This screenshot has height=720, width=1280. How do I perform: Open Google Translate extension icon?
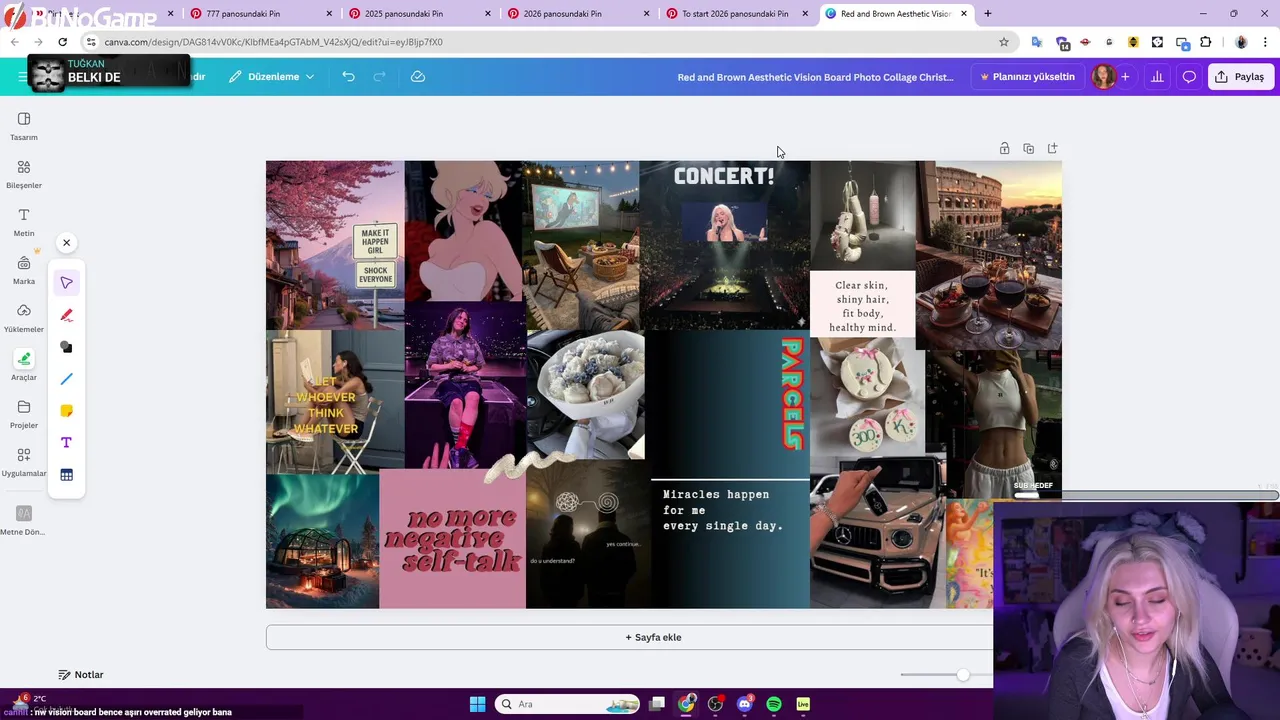(1037, 42)
